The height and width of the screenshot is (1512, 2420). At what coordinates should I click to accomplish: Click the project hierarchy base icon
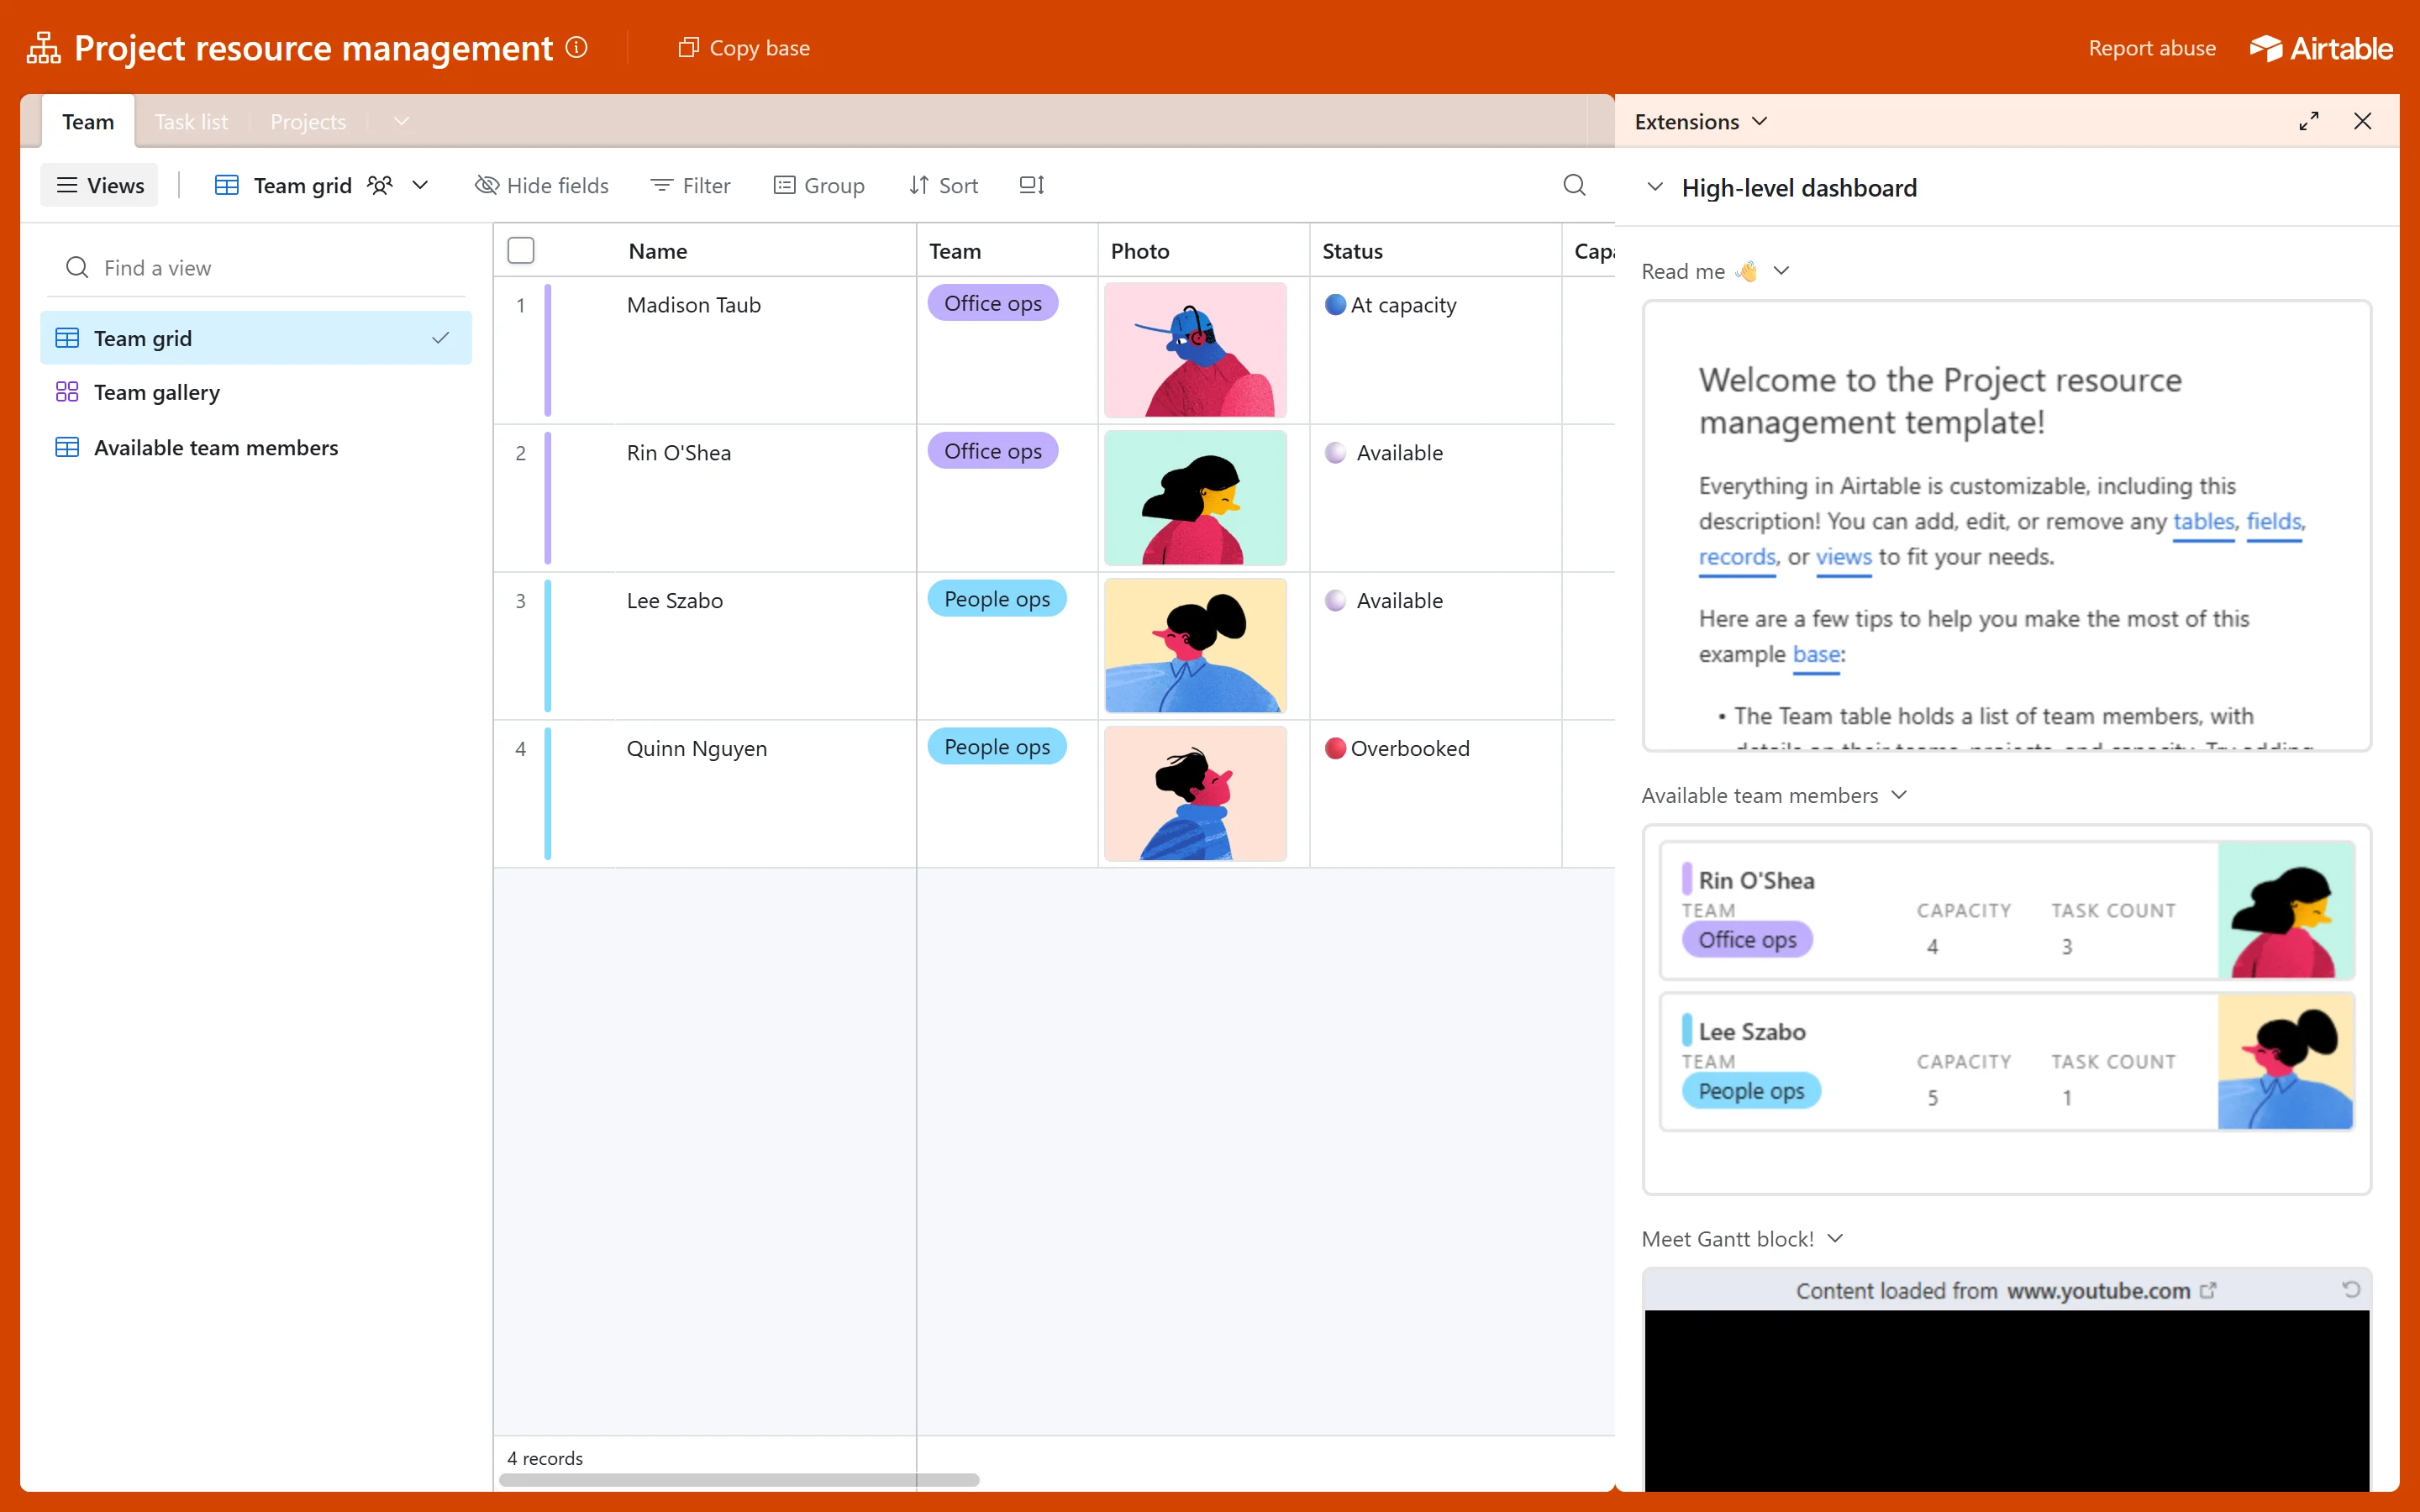pos(43,47)
